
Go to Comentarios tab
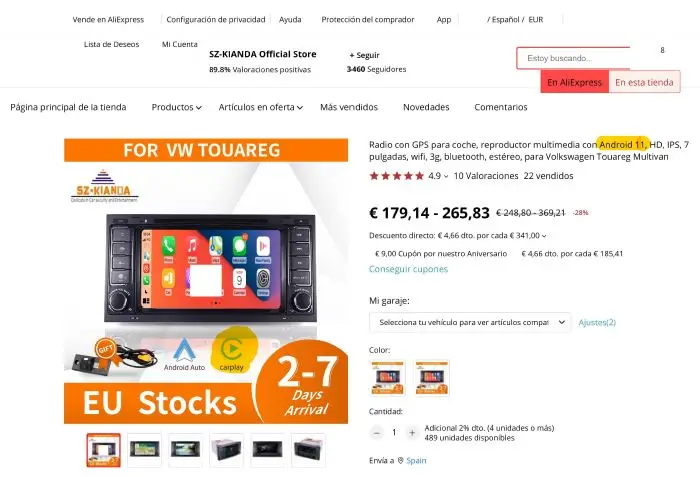tap(501, 107)
